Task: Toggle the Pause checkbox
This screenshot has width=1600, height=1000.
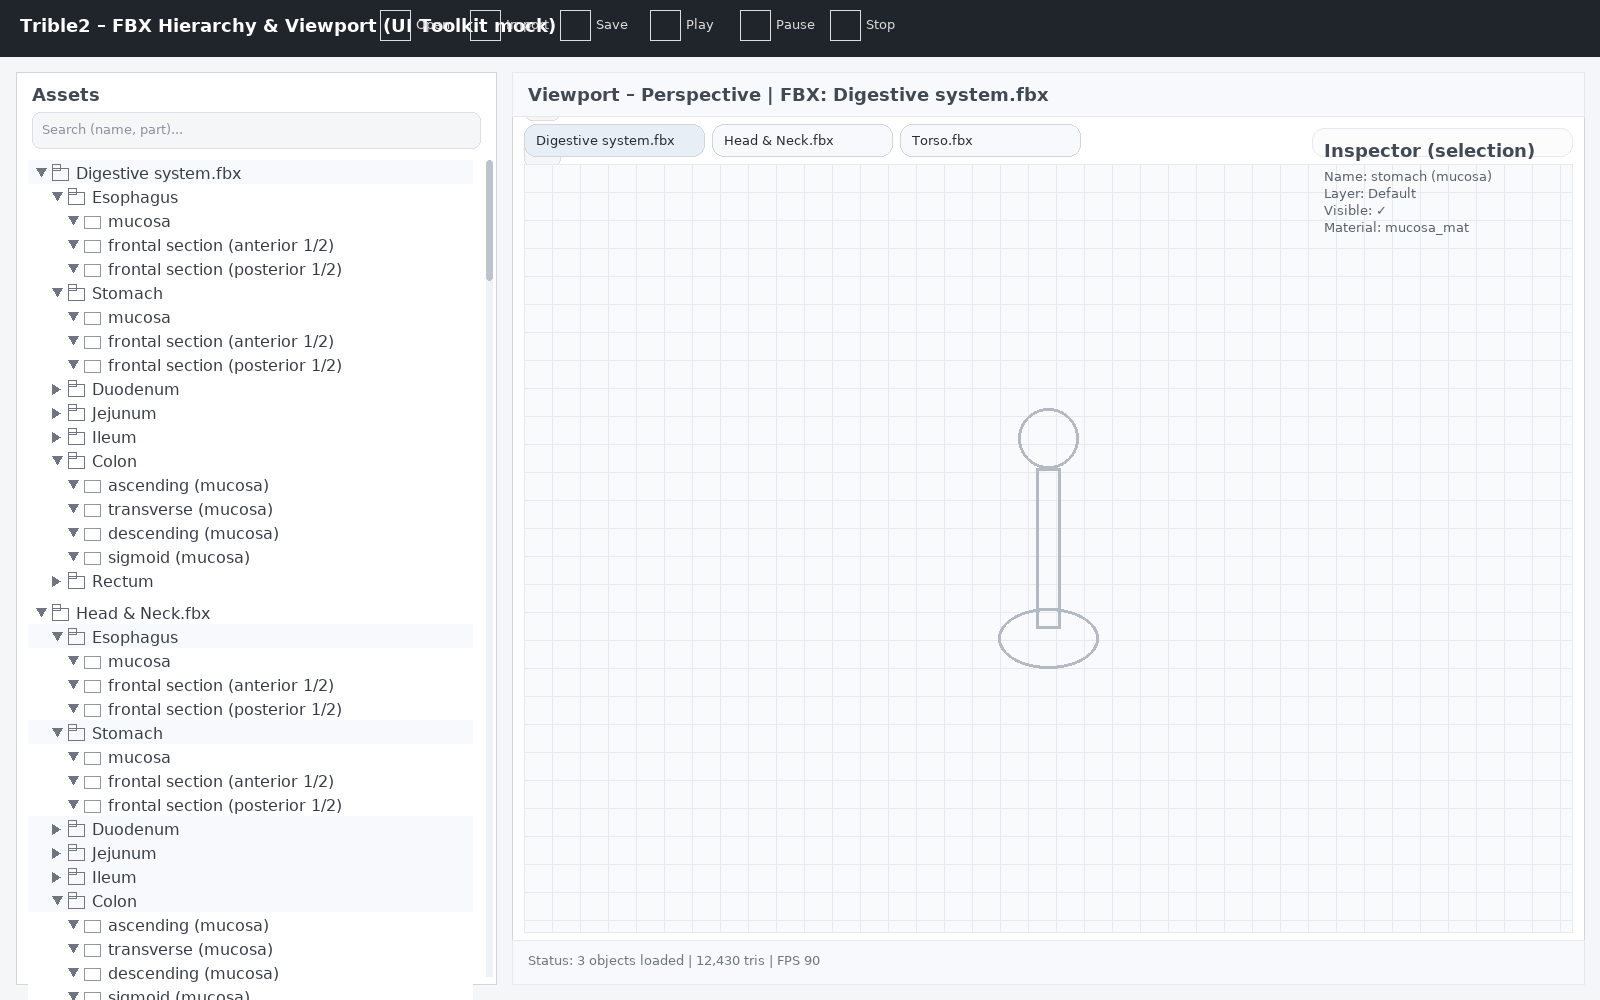Action: (x=755, y=25)
